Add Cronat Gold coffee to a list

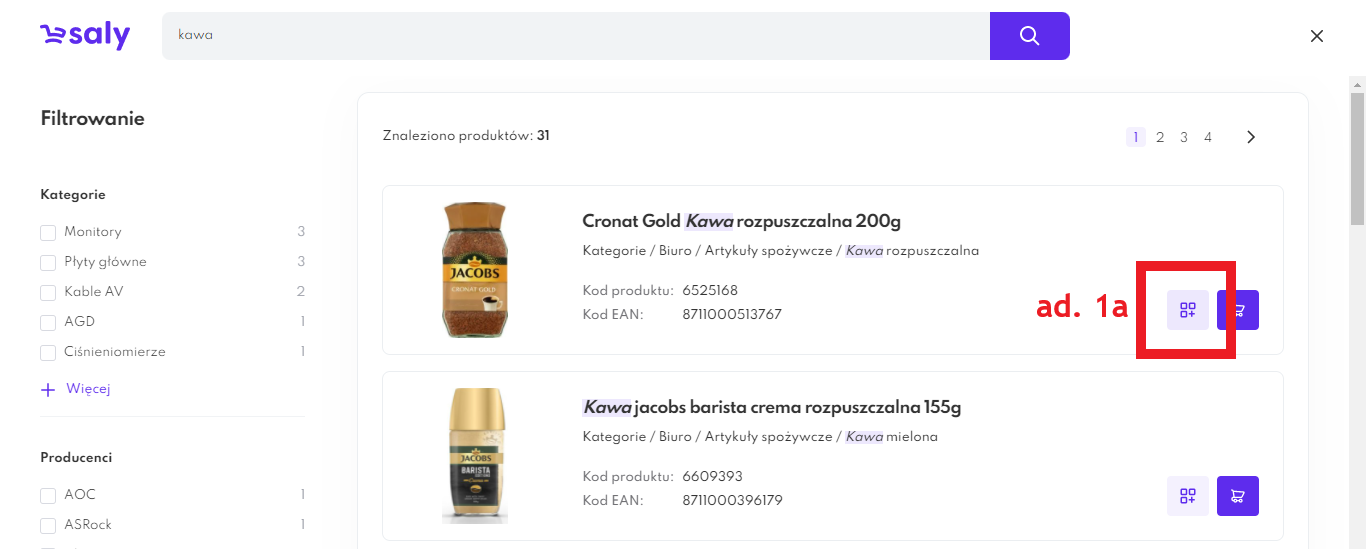(1188, 310)
